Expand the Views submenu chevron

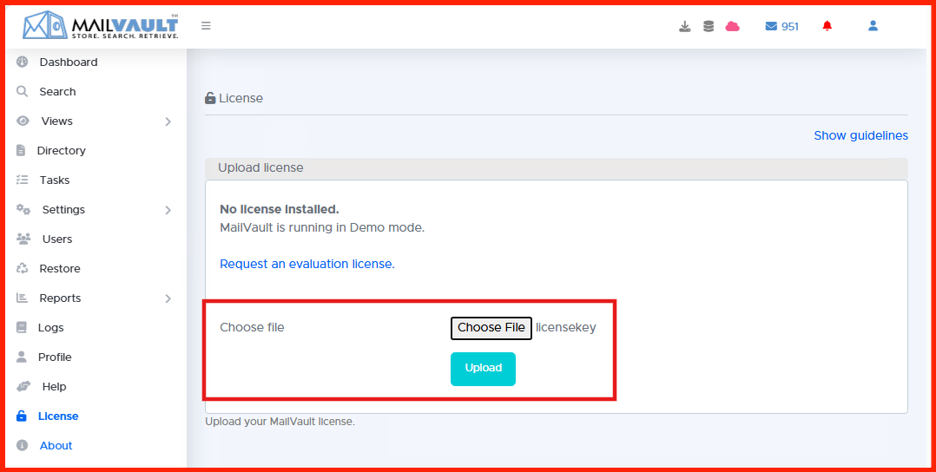click(x=168, y=121)
